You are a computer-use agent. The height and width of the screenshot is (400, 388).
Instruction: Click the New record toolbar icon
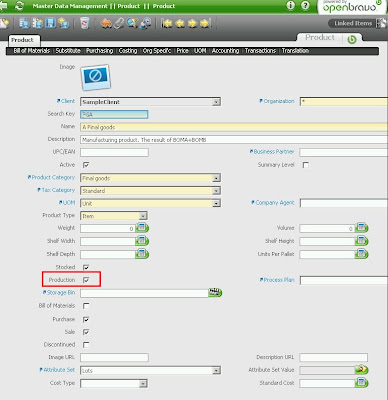click(x=4, y=23)
